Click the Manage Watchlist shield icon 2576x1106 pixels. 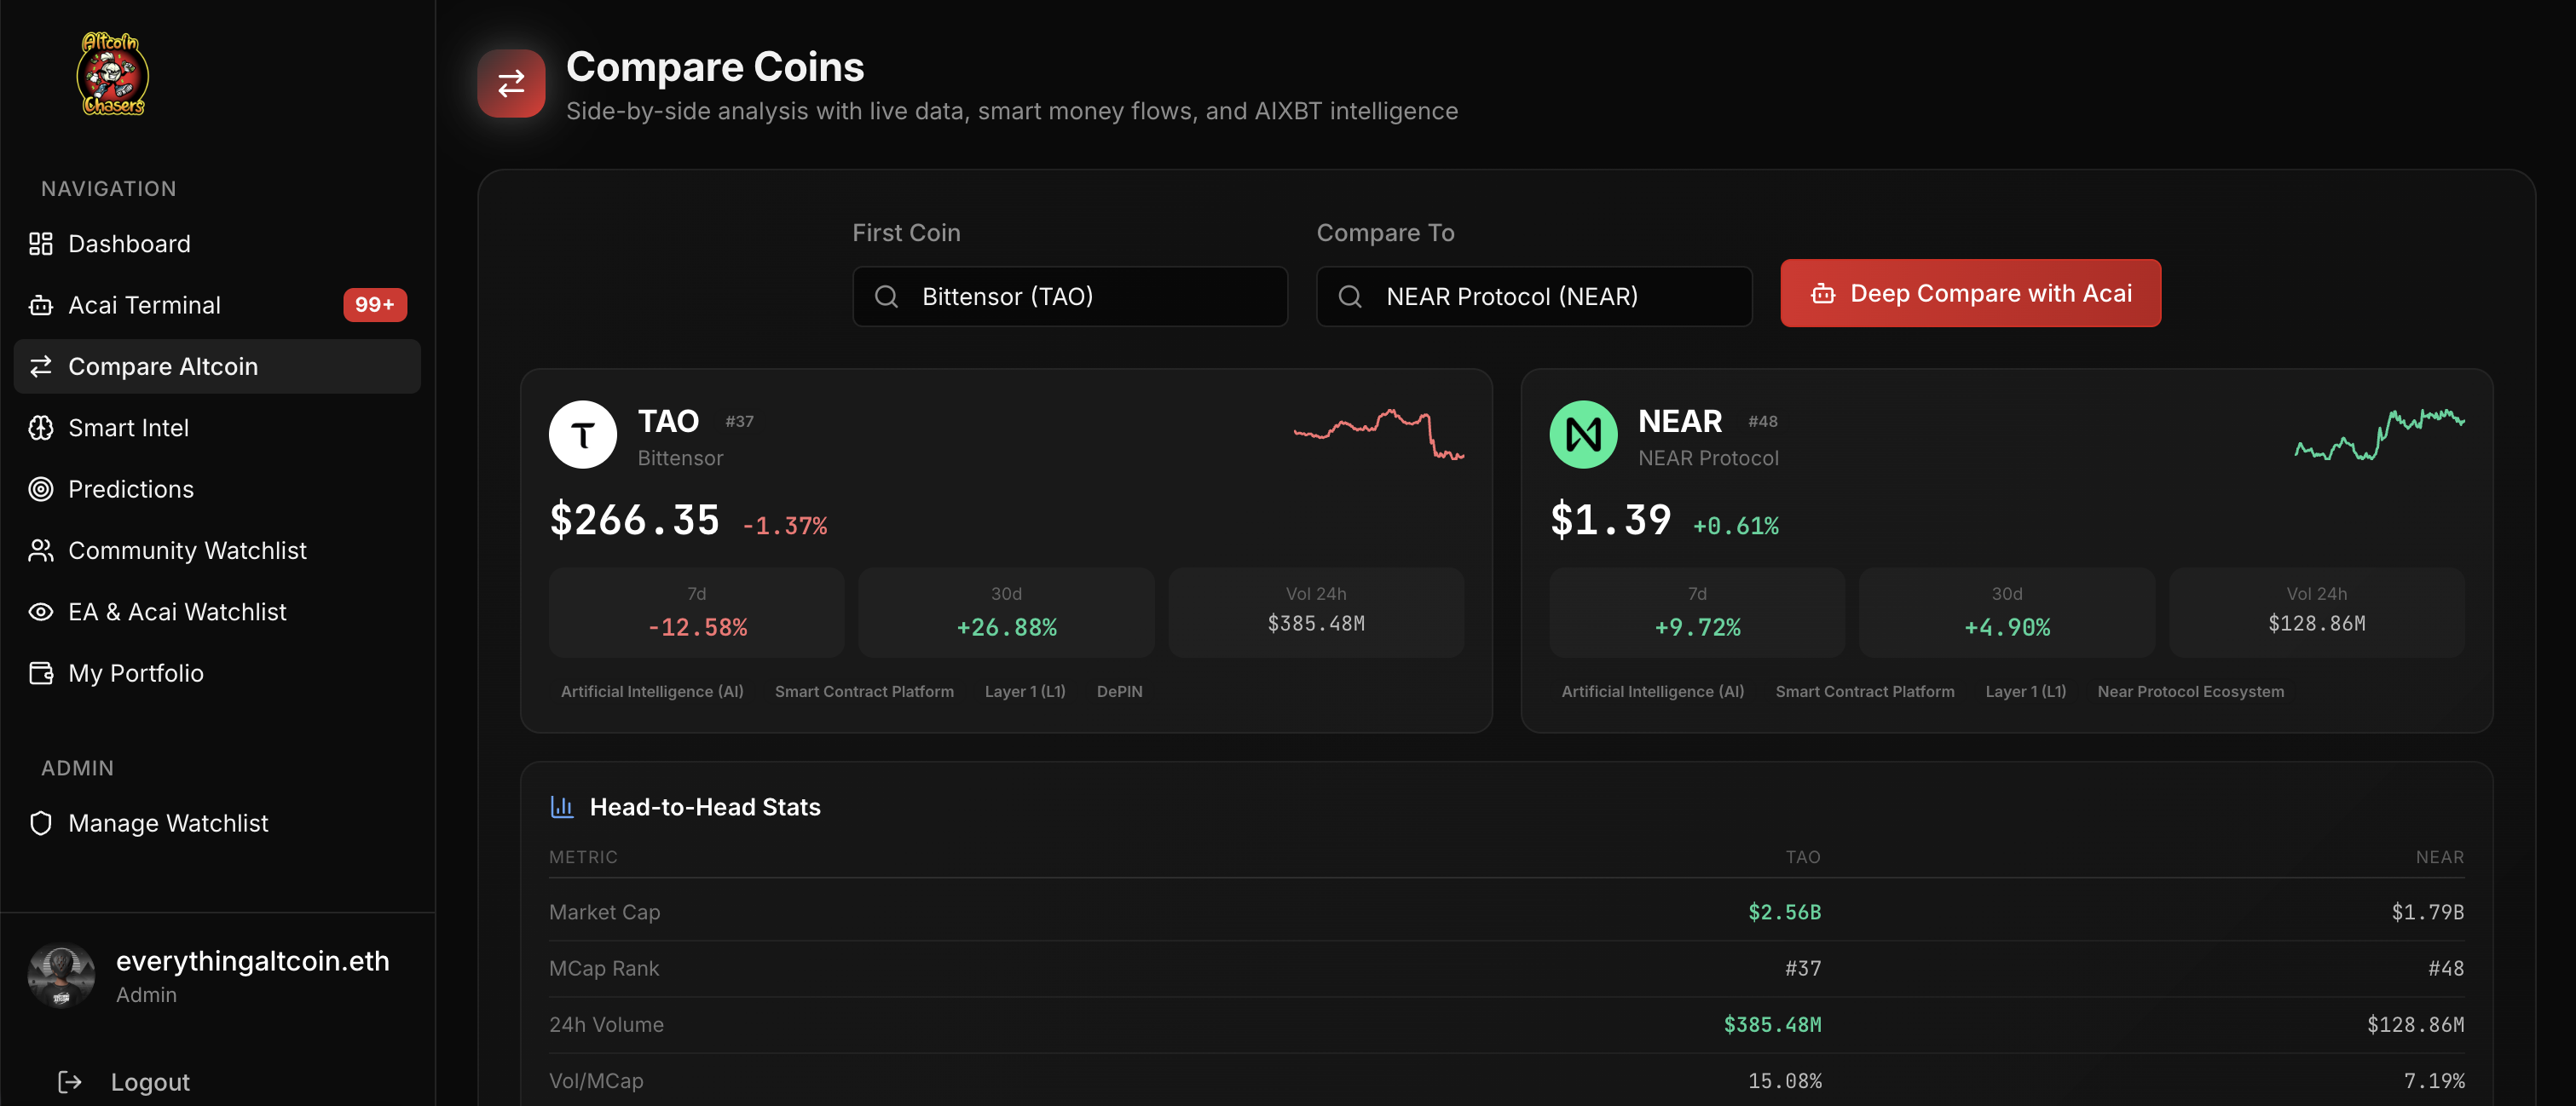(x=41, y=823)
